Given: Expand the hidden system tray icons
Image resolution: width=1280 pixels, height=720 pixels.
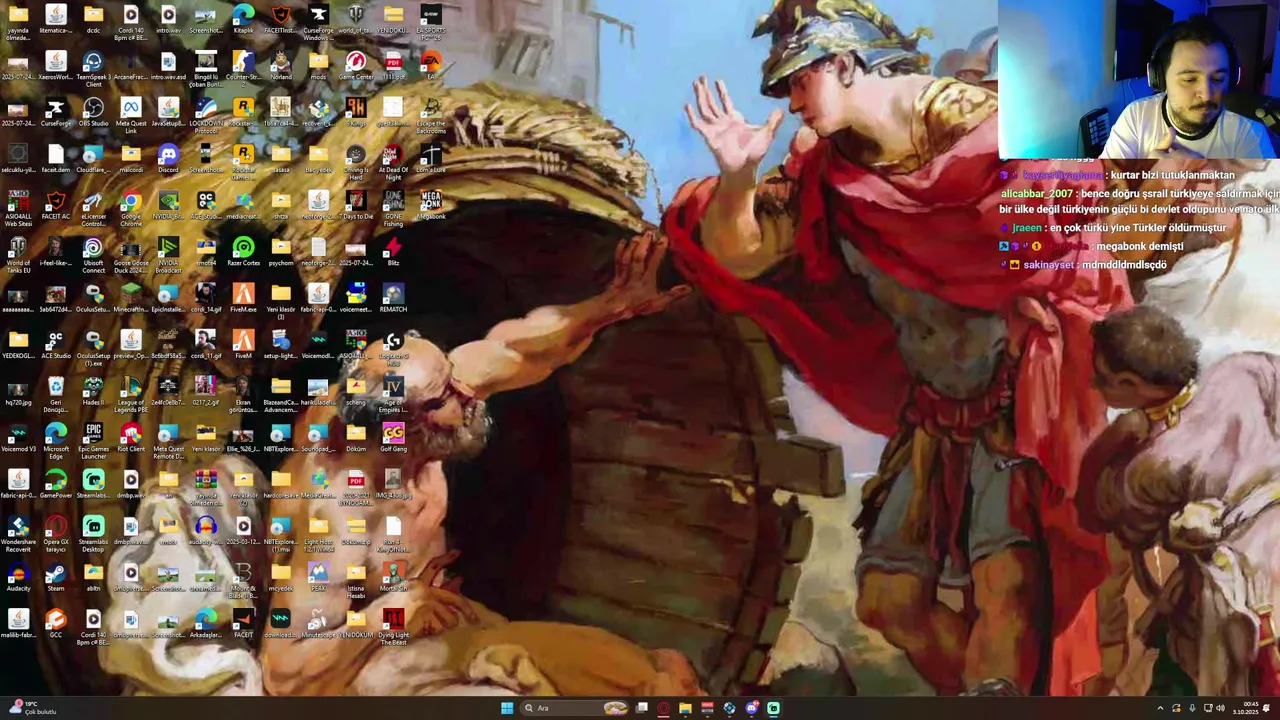Looking at the screenshot, I should [1160, 708].
